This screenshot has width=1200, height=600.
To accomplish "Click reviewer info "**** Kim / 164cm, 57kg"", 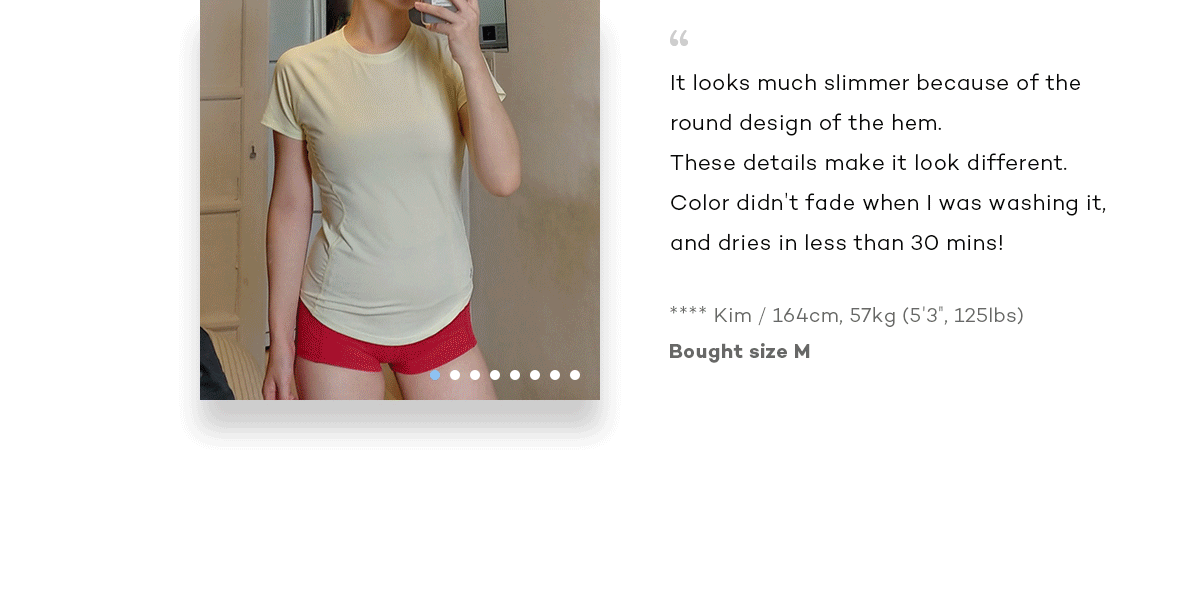I will (x=783, y=316).
